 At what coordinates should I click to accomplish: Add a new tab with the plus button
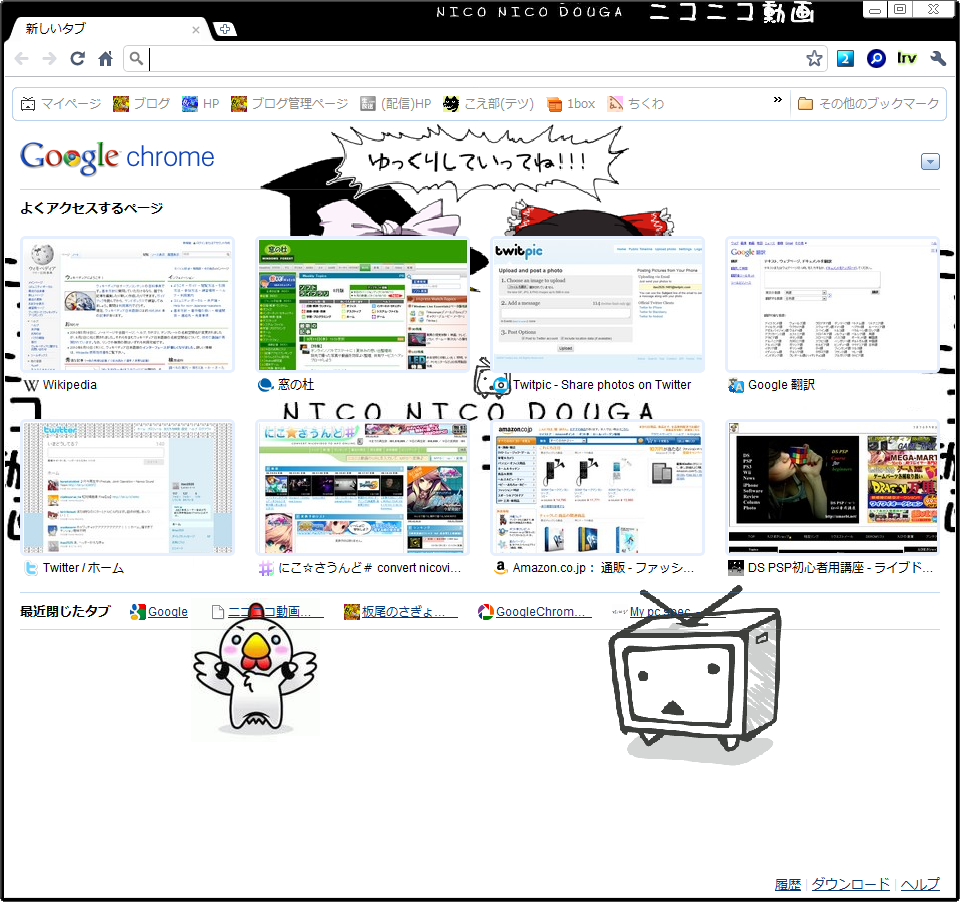point(225,29)
